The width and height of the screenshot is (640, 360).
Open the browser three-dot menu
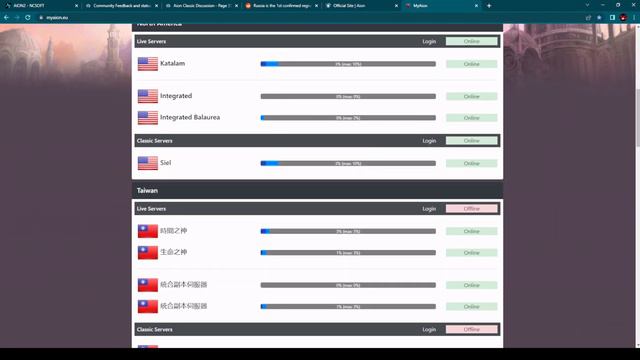point(634,18)
